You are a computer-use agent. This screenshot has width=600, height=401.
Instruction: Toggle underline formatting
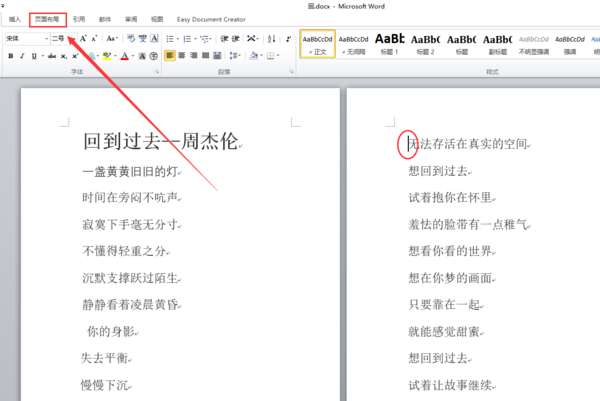pos(34,56)
